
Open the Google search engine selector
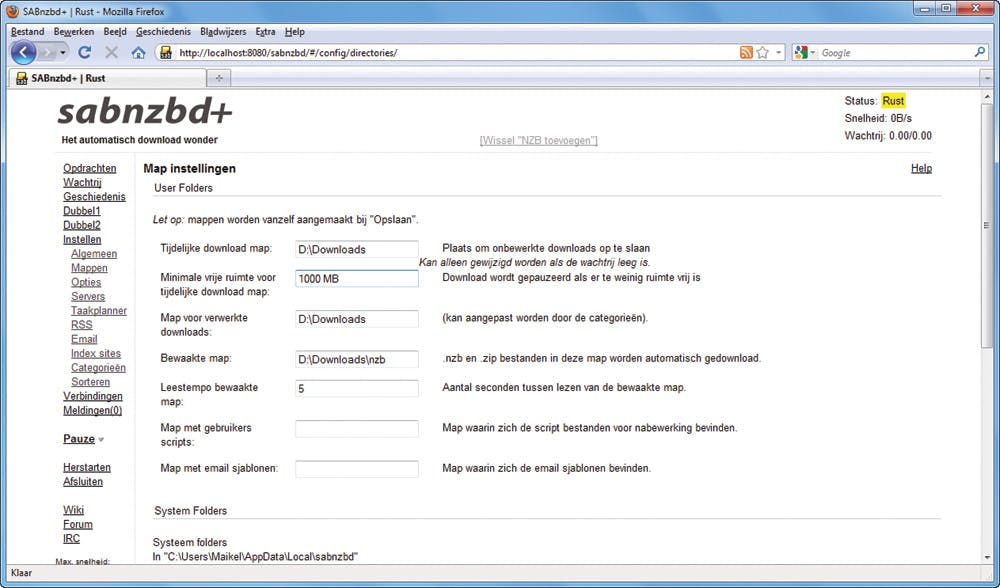pyautogui.click(x=805, y=53)
